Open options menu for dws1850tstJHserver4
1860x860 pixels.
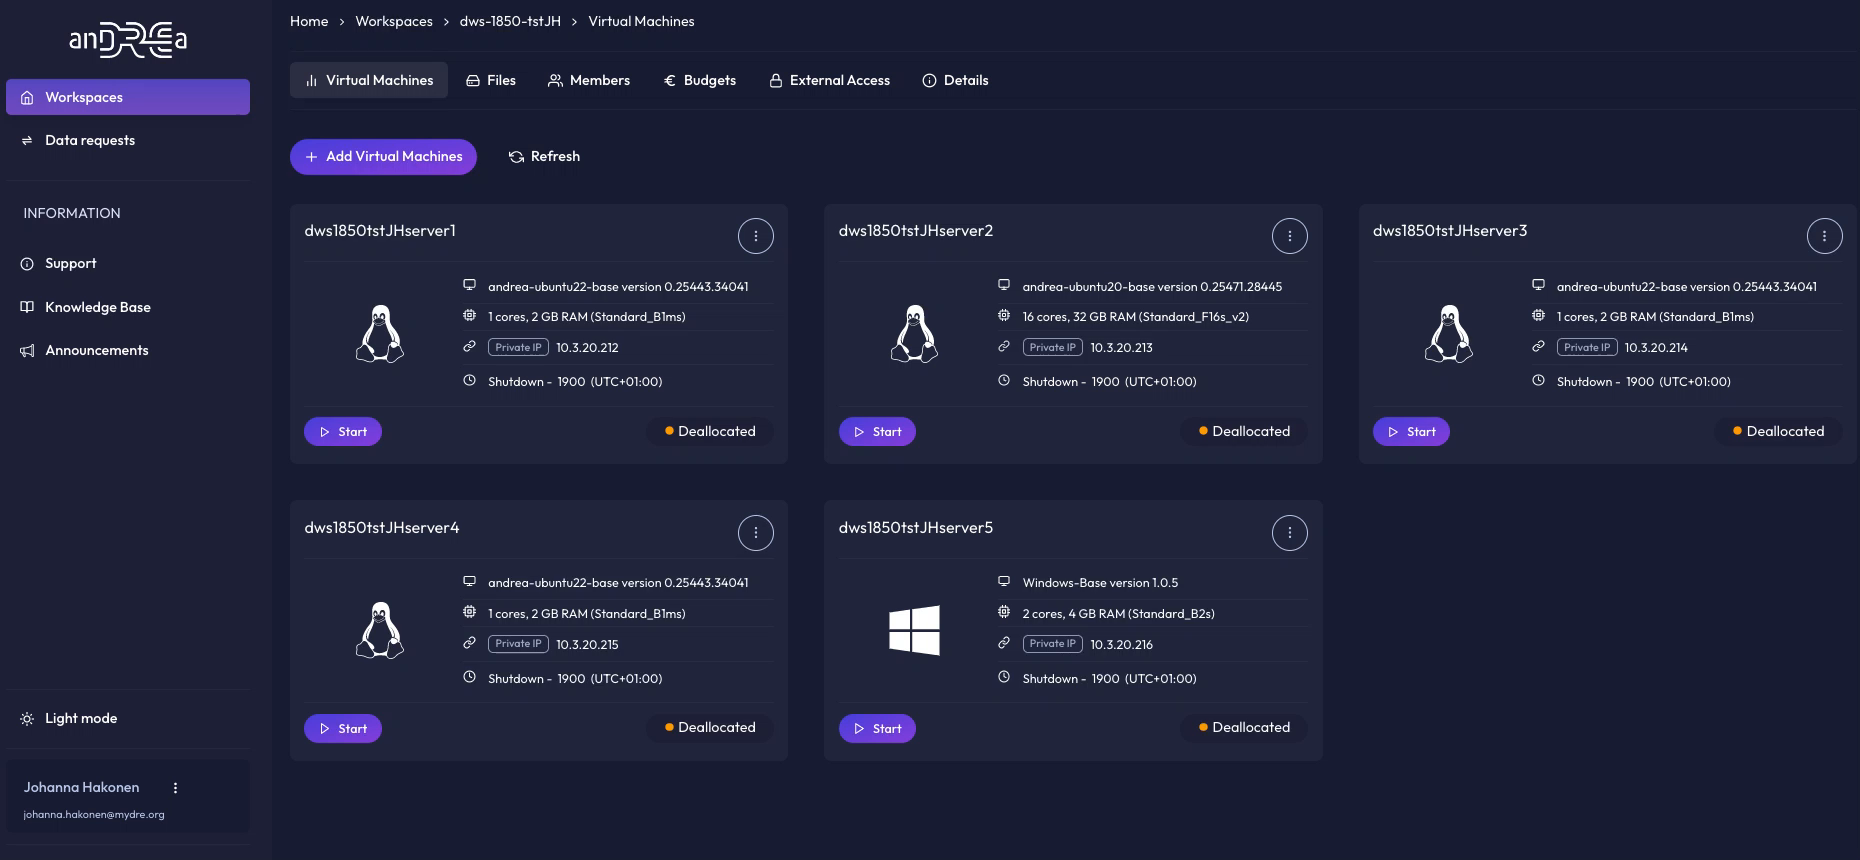pyautogui.click(x=755, y=533)
